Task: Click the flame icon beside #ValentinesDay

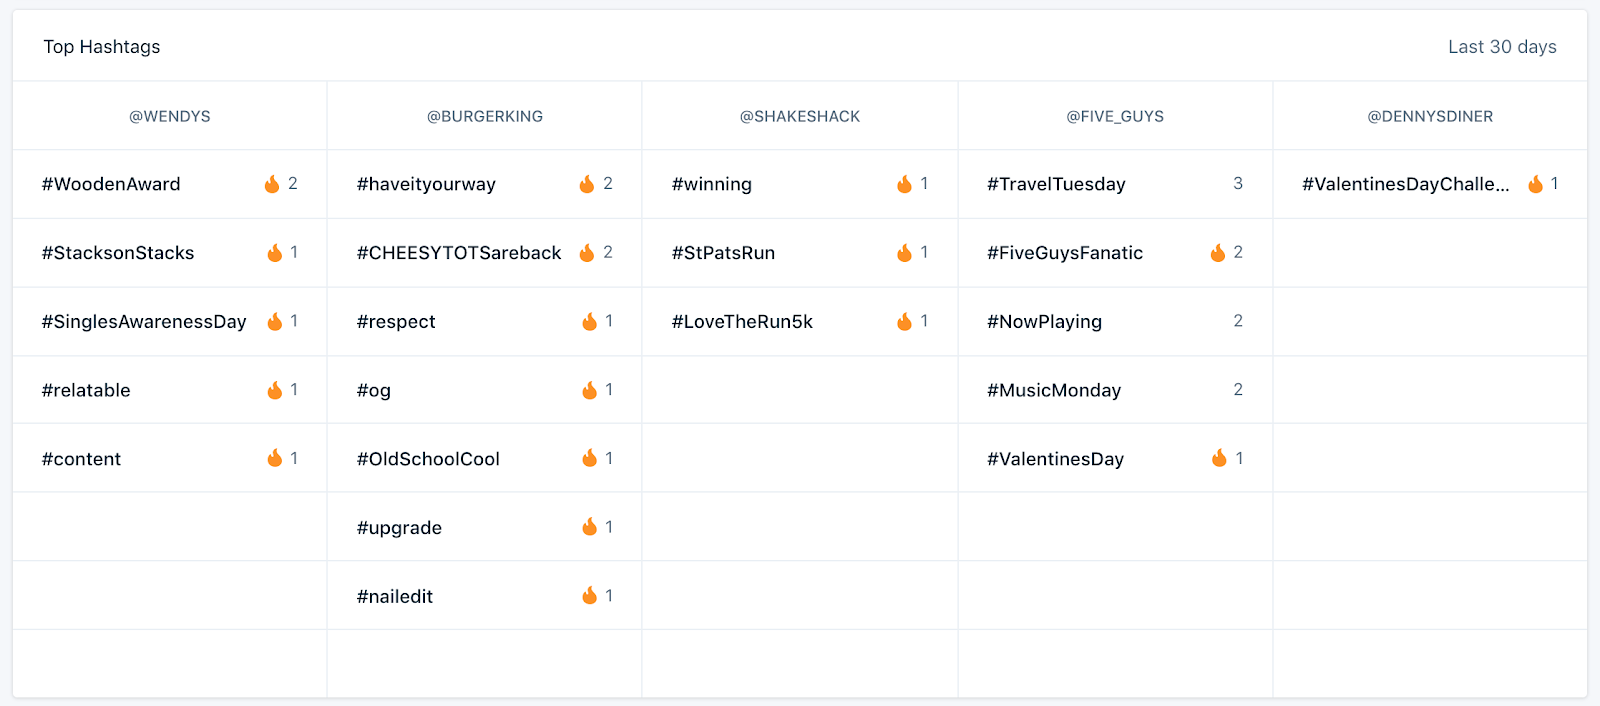Action: (1219, 458)
